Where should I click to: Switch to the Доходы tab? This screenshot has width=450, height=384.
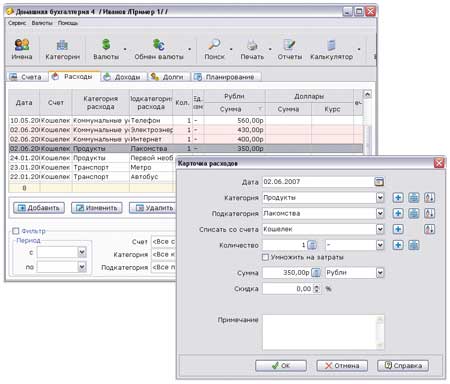(x=123, y=77)
